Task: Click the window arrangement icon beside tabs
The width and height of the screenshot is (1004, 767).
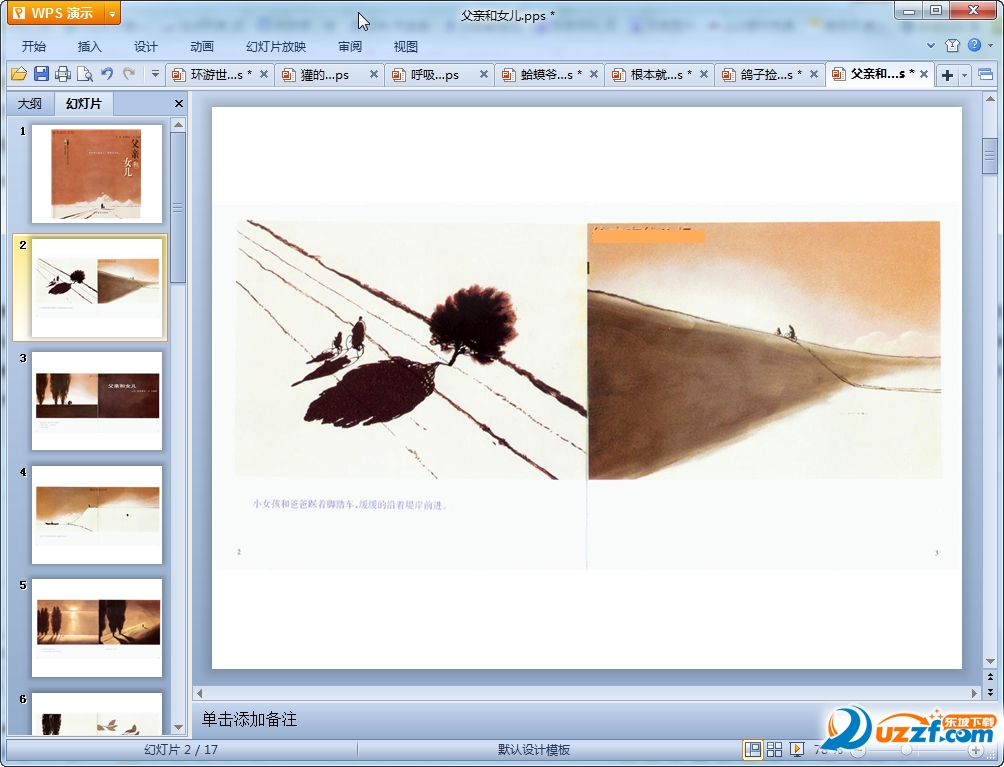Action: click(x=985, y=75)
